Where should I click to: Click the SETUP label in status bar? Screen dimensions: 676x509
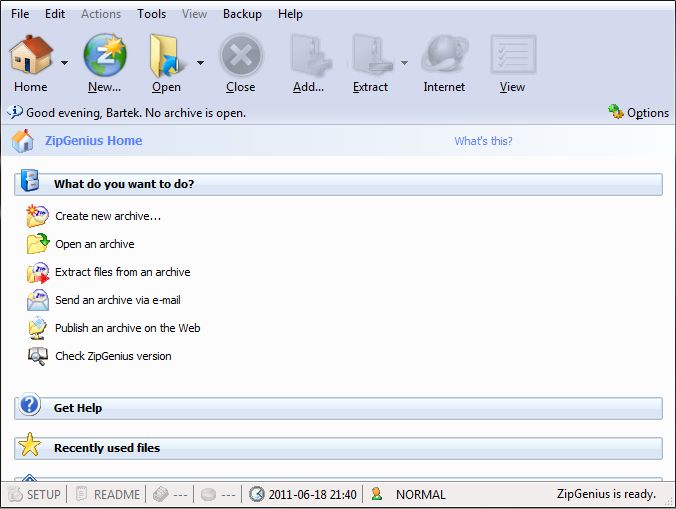(44, 494)
